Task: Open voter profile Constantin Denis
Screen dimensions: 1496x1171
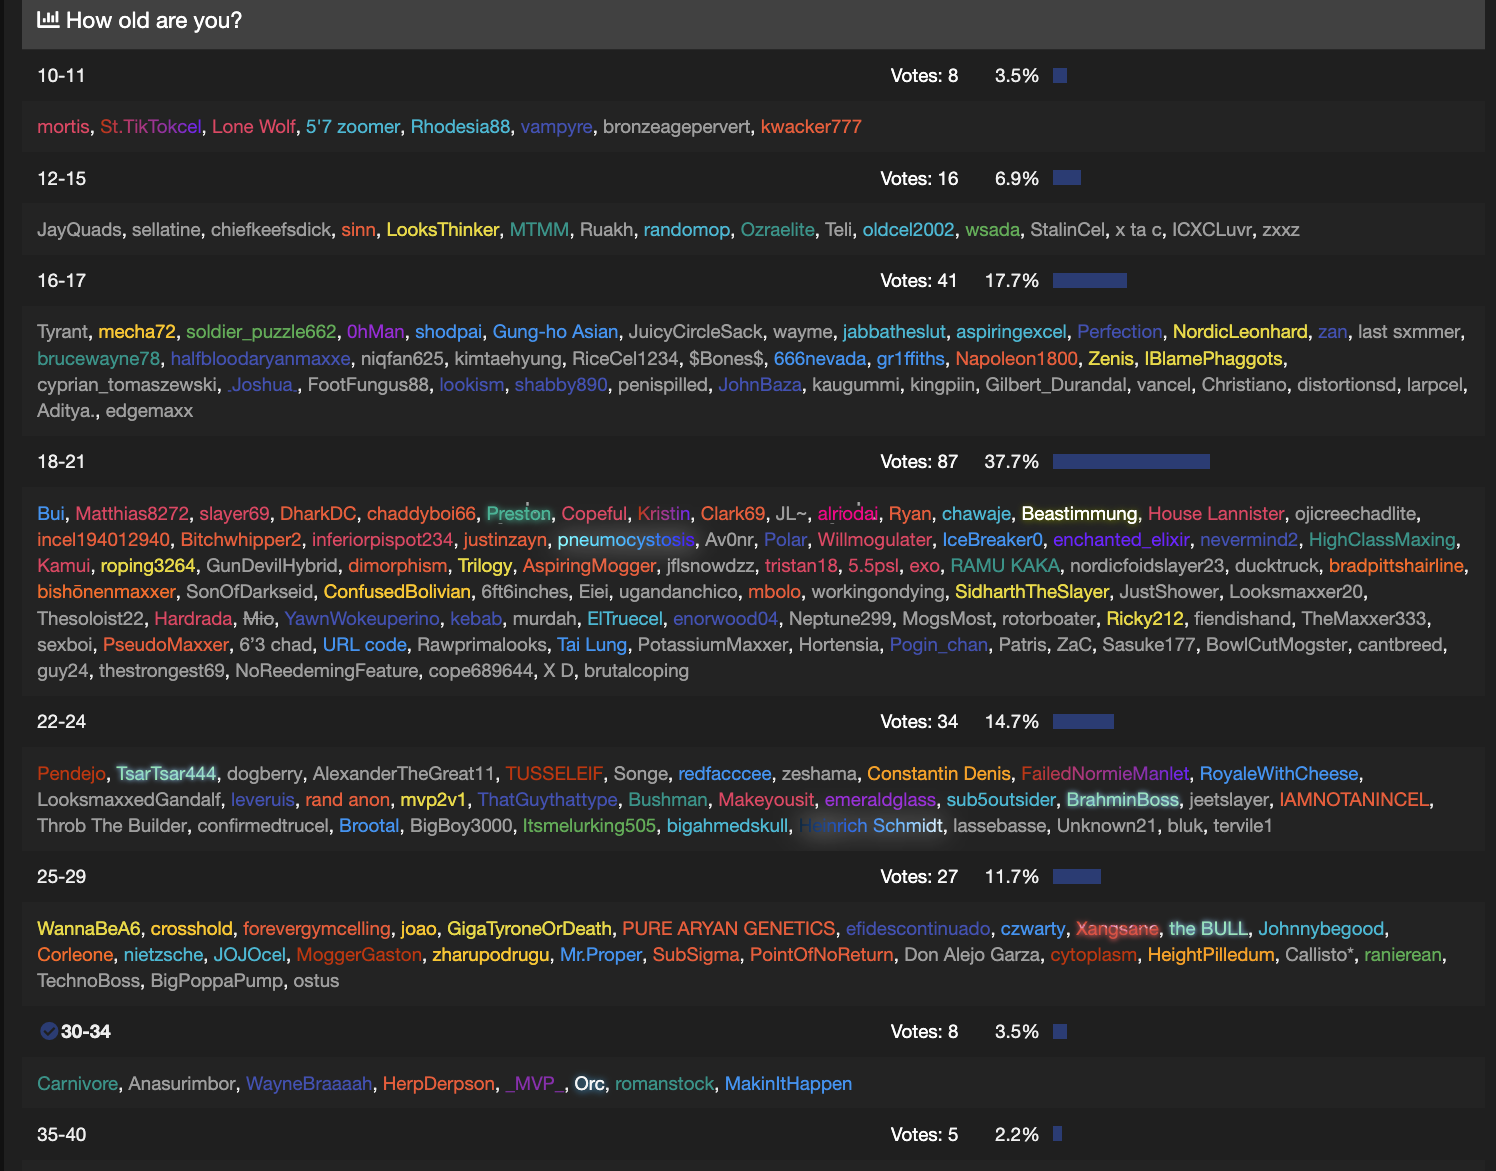Action: (939, 774)
